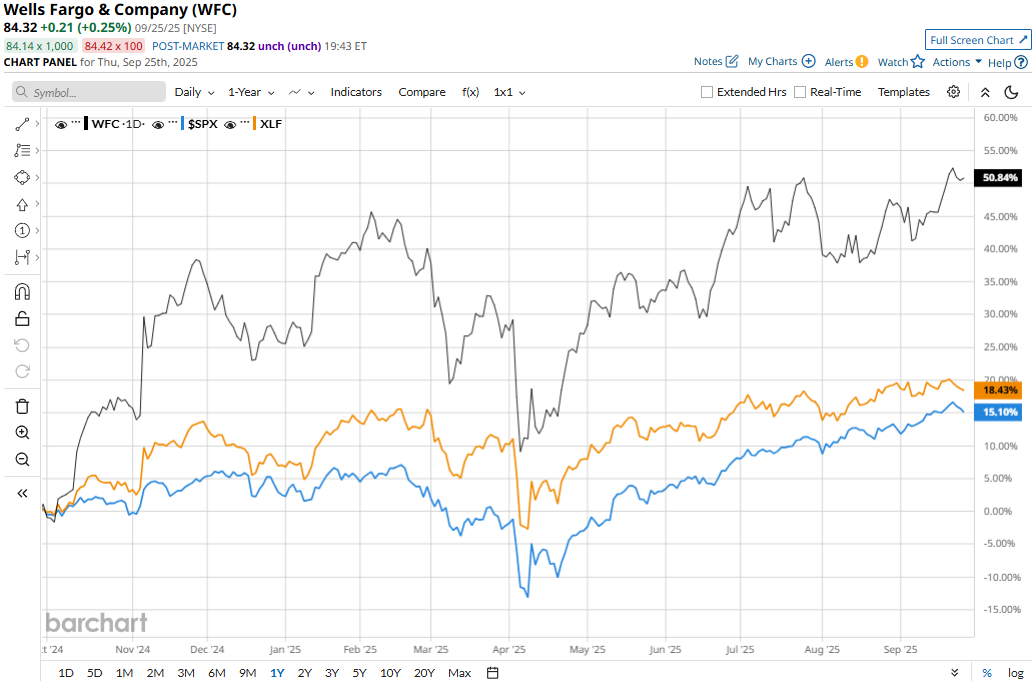
Task: Select the 6M time range
Action: [x=217, y=672]
